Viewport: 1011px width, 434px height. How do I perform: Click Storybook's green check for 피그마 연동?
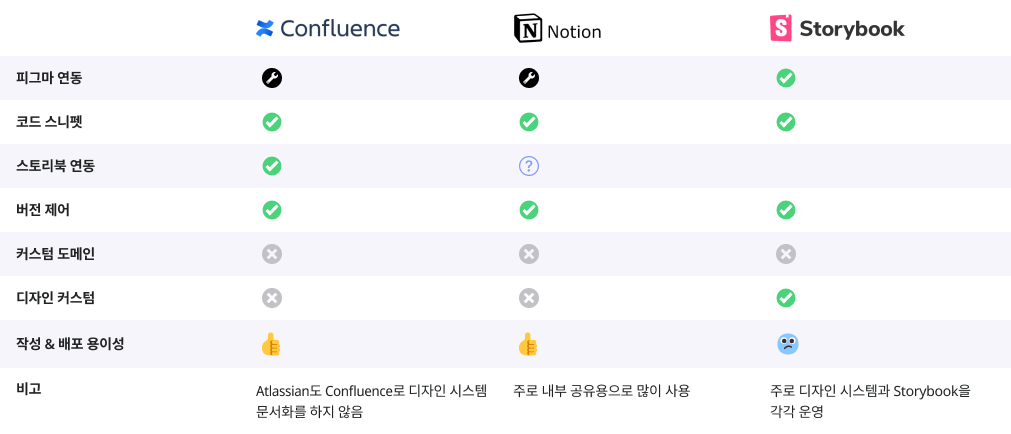click(x=786, y=79)
